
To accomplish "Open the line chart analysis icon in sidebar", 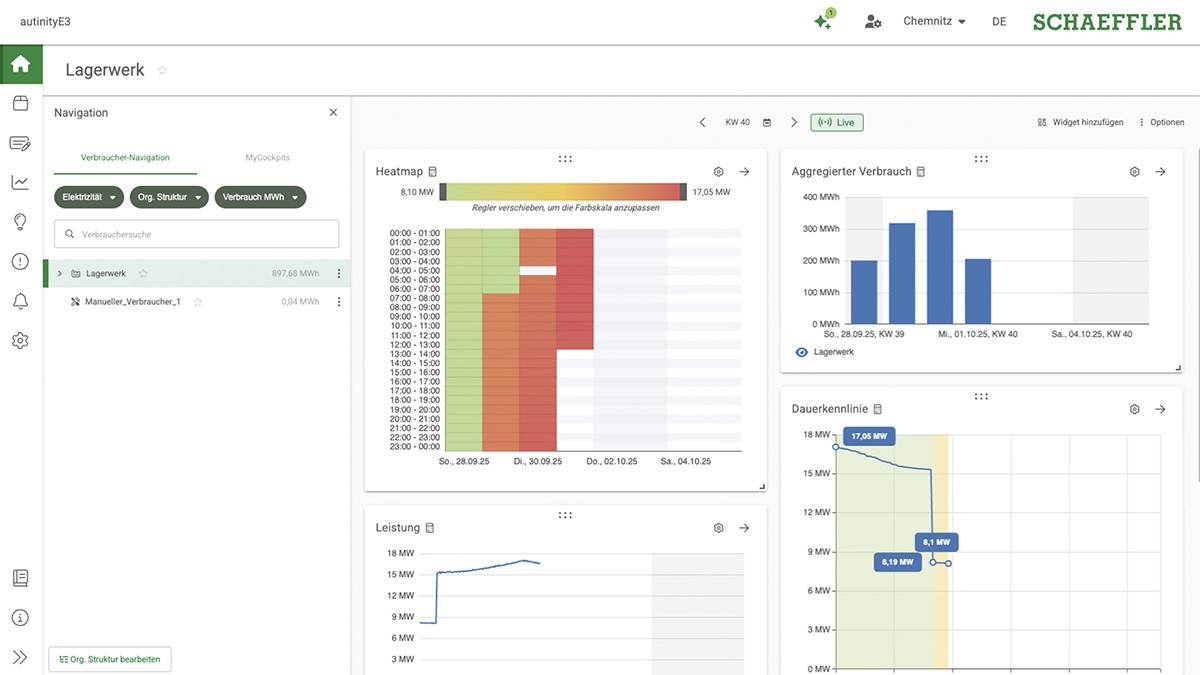I will [20, 182].
